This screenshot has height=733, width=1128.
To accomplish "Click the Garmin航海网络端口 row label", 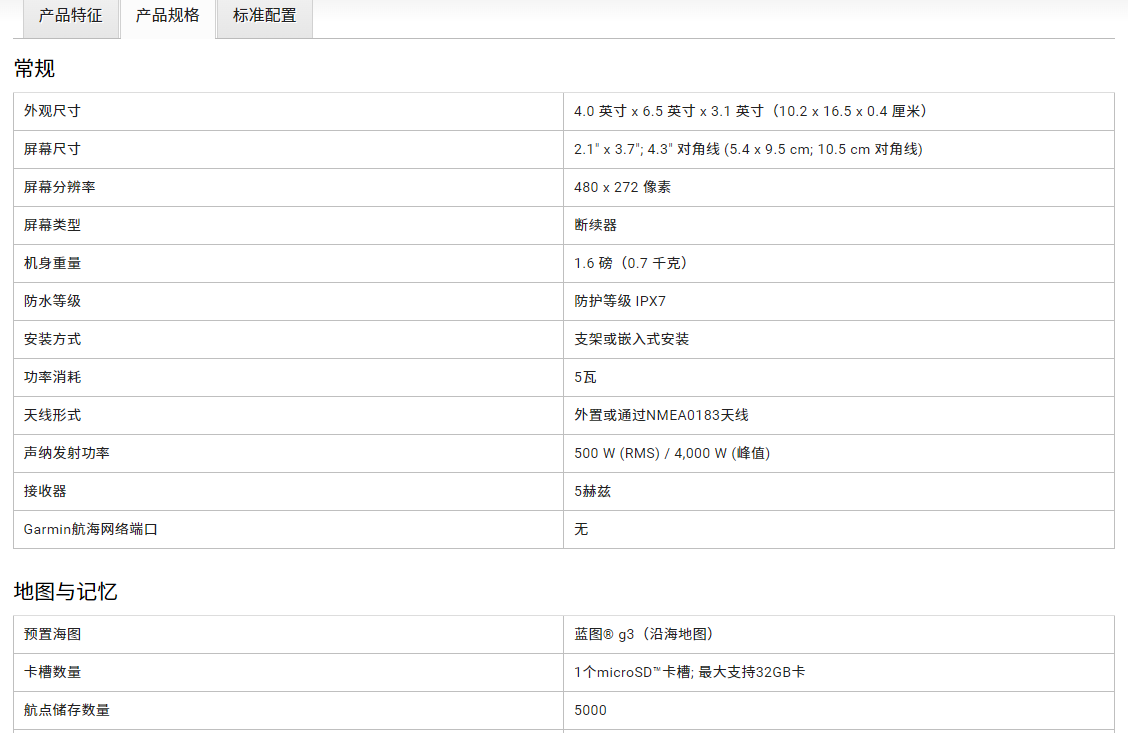I will [91, 529].
